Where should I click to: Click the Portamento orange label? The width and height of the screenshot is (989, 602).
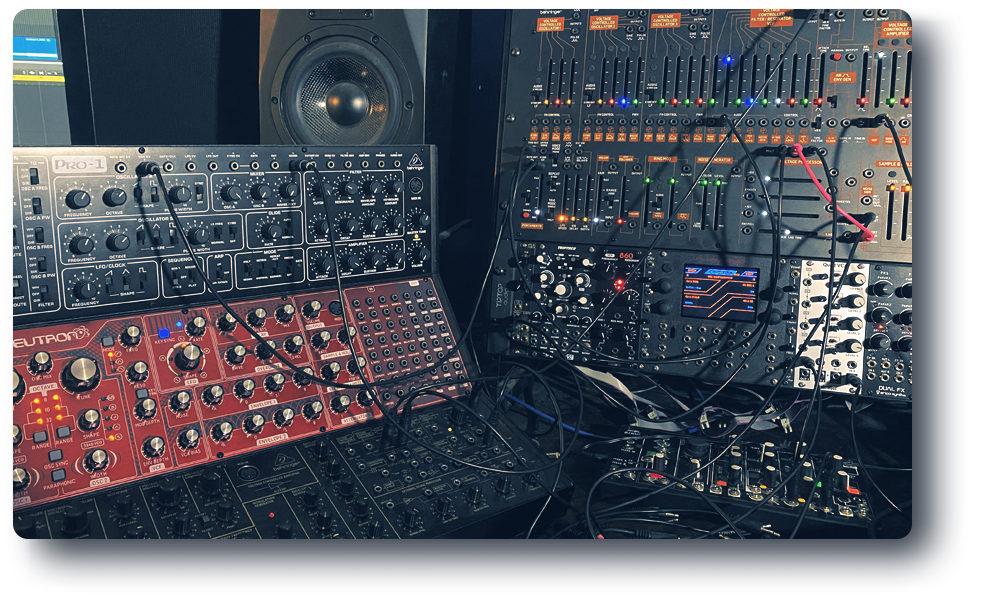(x=531, y=225)
